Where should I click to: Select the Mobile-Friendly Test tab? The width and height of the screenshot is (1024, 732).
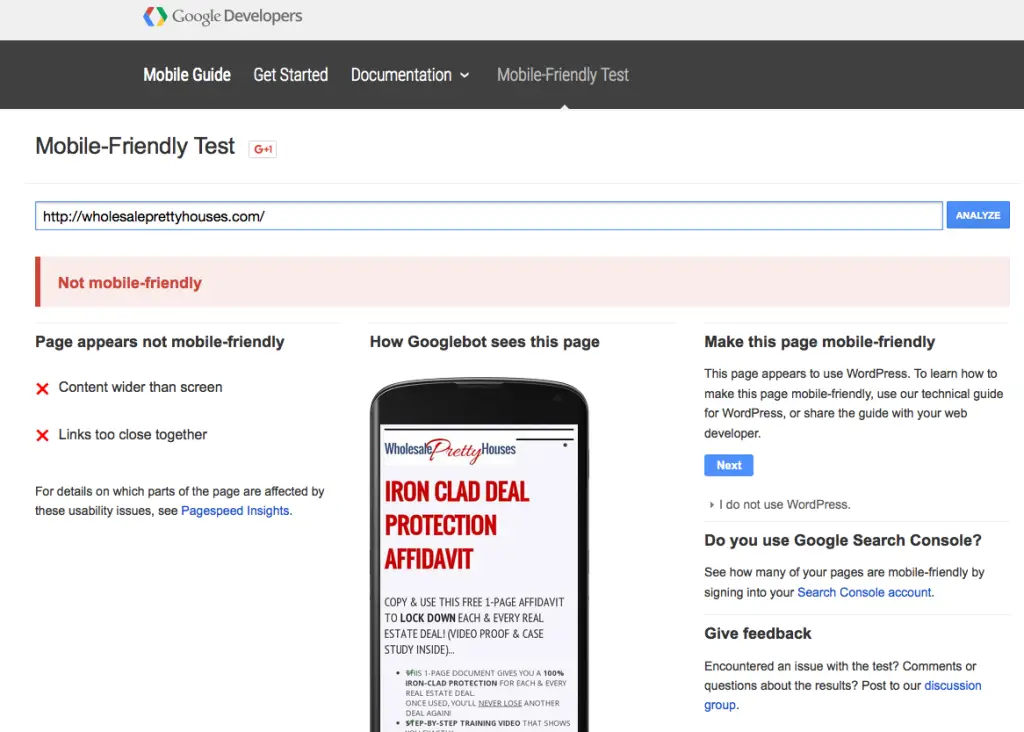point(563,75)
